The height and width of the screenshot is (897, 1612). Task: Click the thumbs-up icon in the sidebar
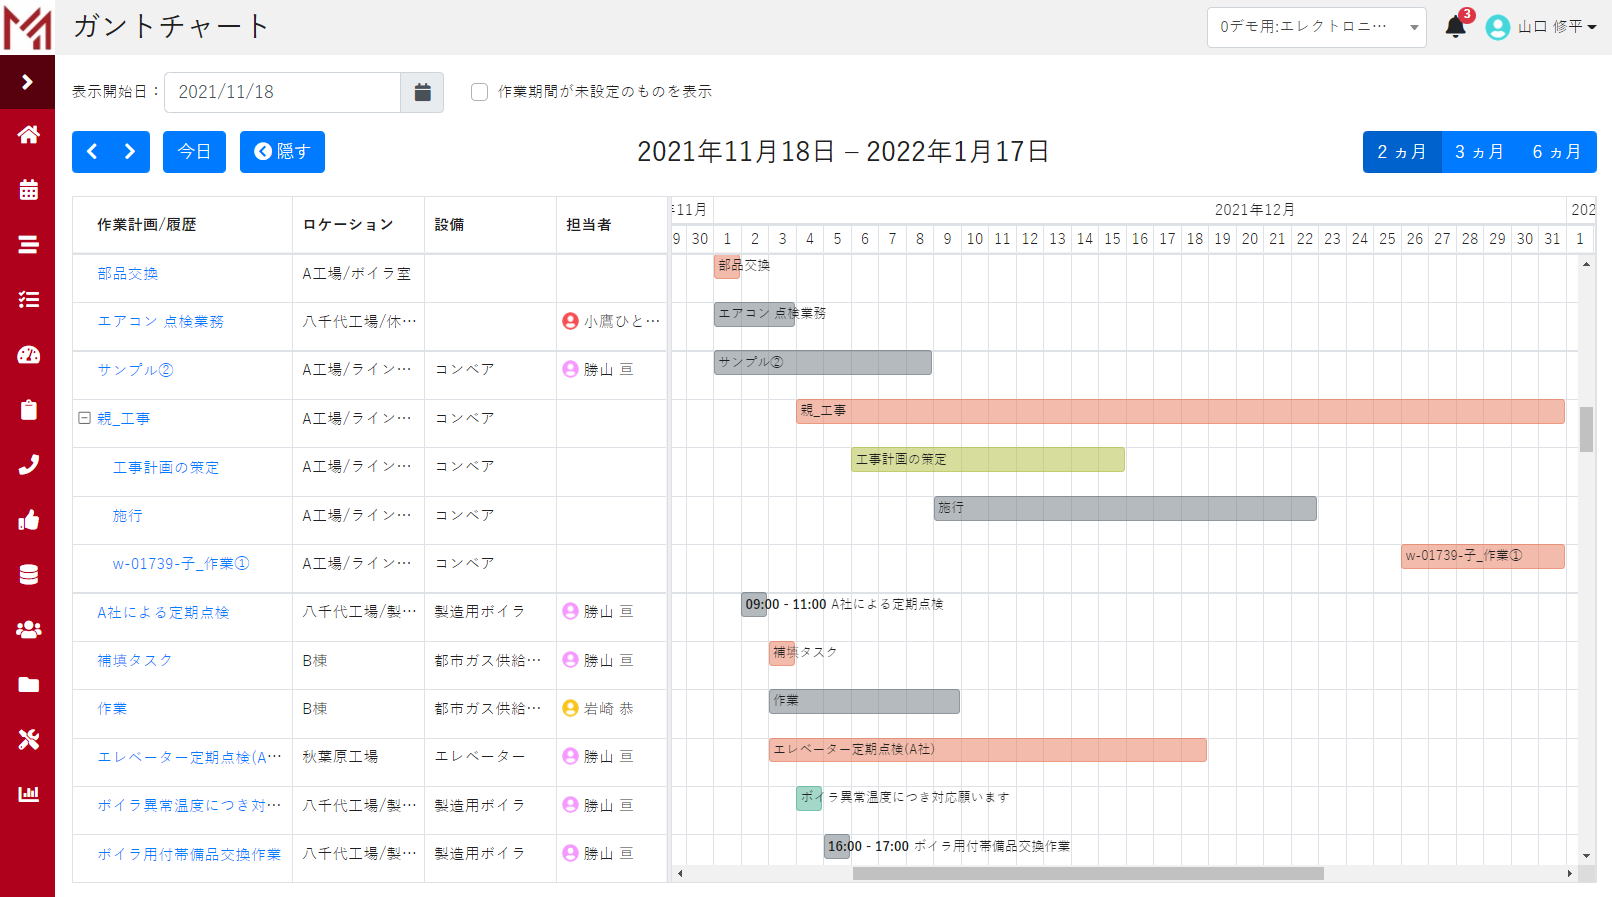coord(28,520)
